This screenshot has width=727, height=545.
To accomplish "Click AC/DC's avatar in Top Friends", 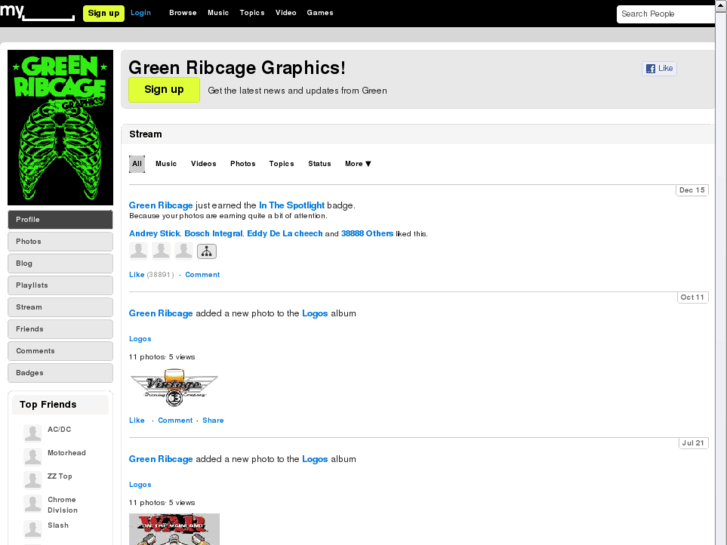I will (33, 433).
